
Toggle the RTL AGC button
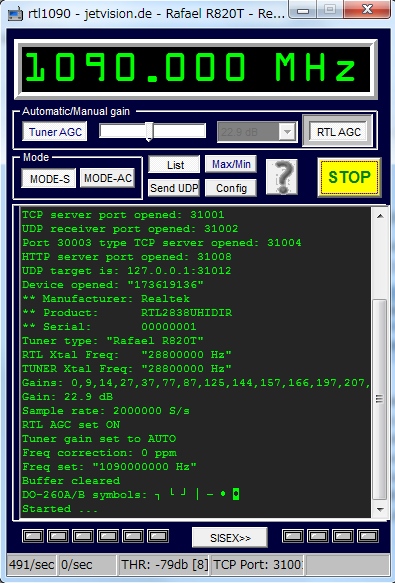pyautogui.click(x=338, y=132)
